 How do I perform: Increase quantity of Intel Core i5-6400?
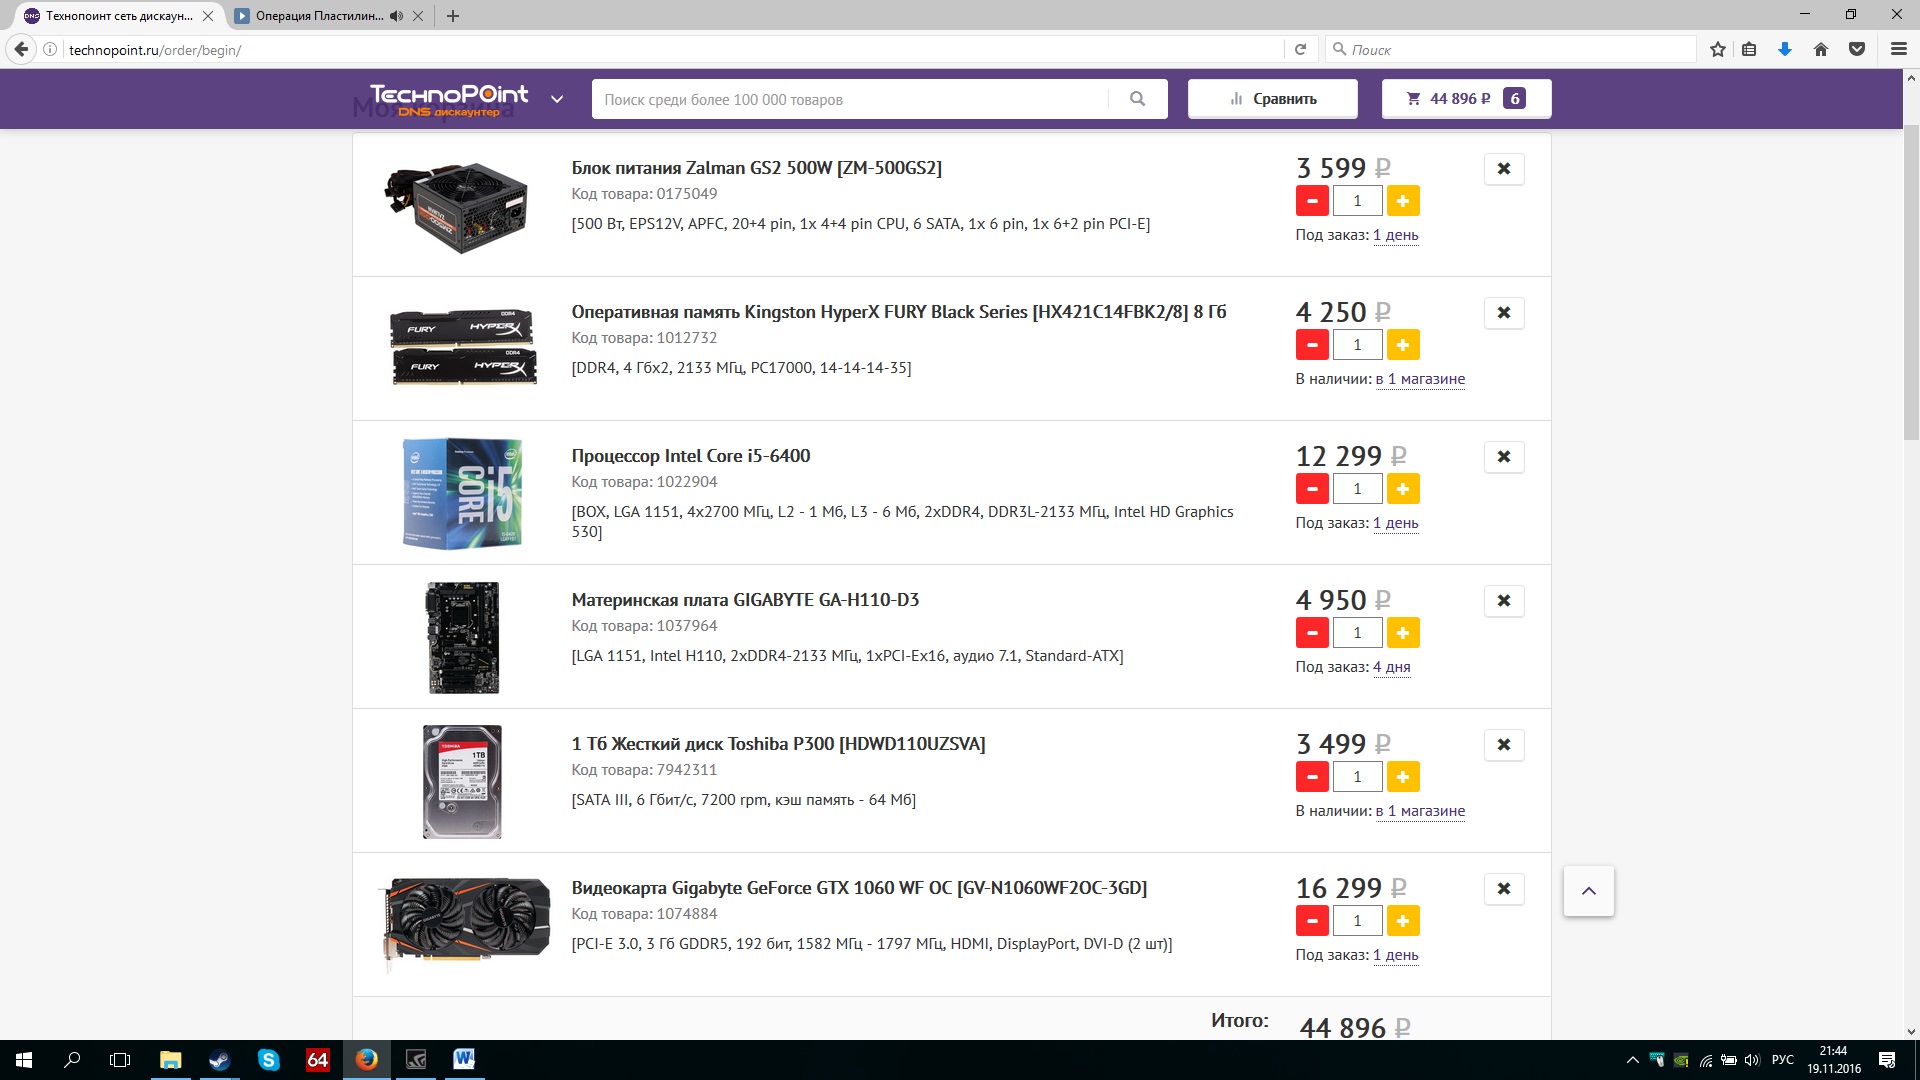click(1403, 489)
